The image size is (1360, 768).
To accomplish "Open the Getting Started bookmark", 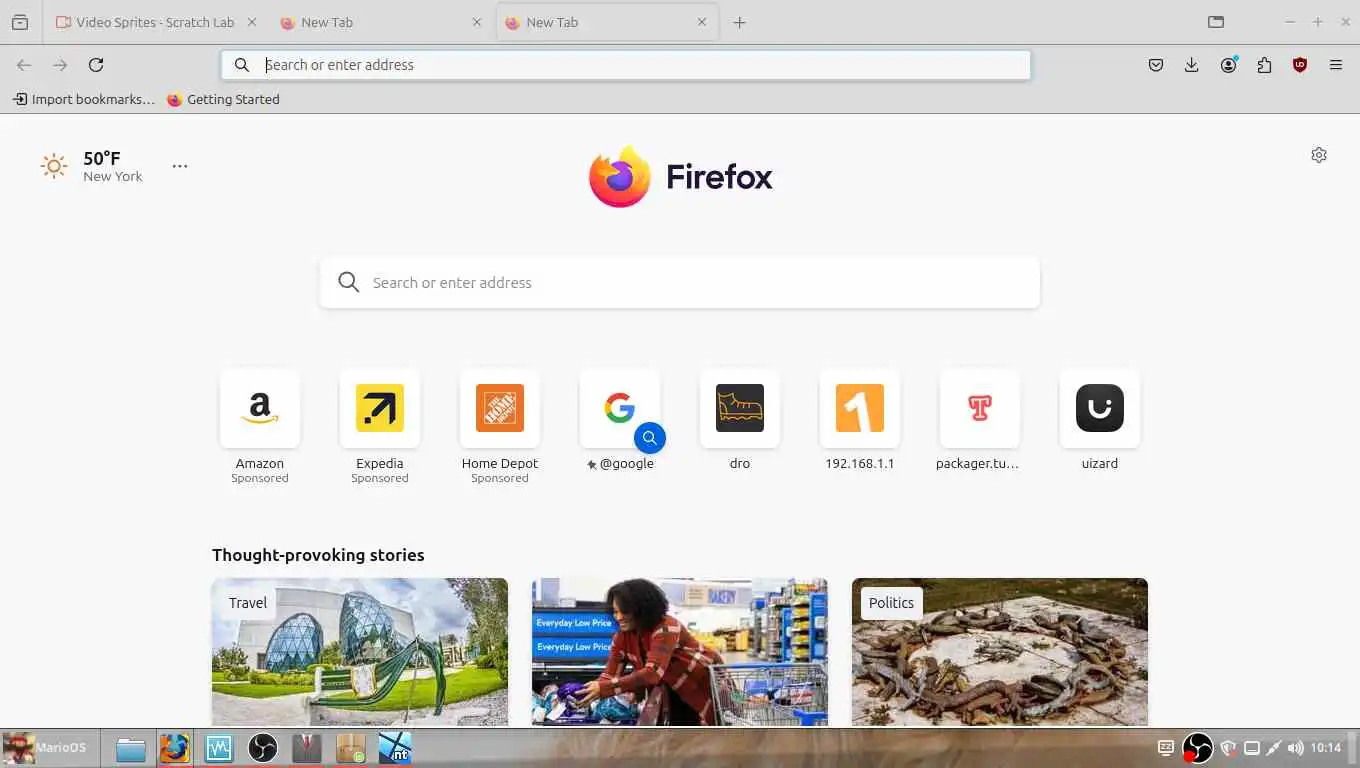I will [x=223, y=99].
